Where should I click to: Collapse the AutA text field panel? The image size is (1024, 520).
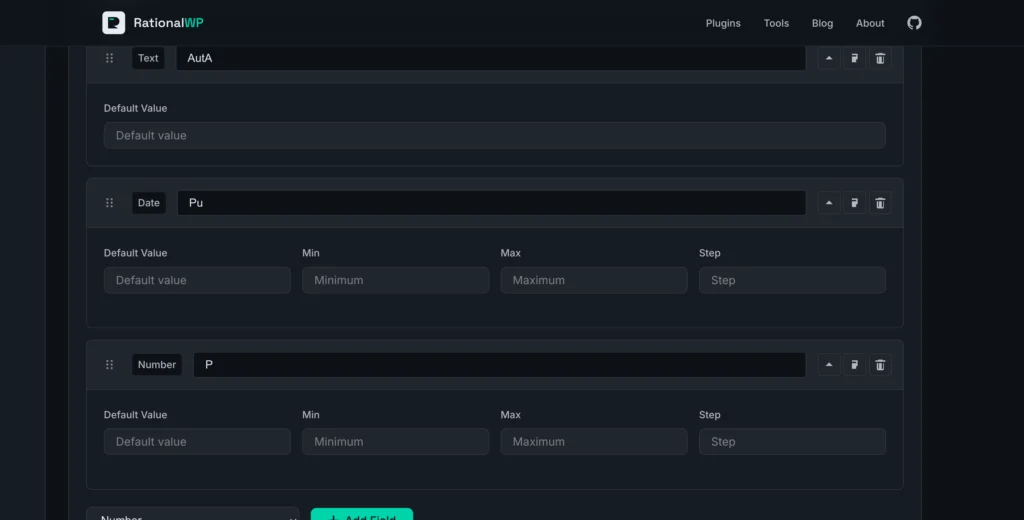829,58
